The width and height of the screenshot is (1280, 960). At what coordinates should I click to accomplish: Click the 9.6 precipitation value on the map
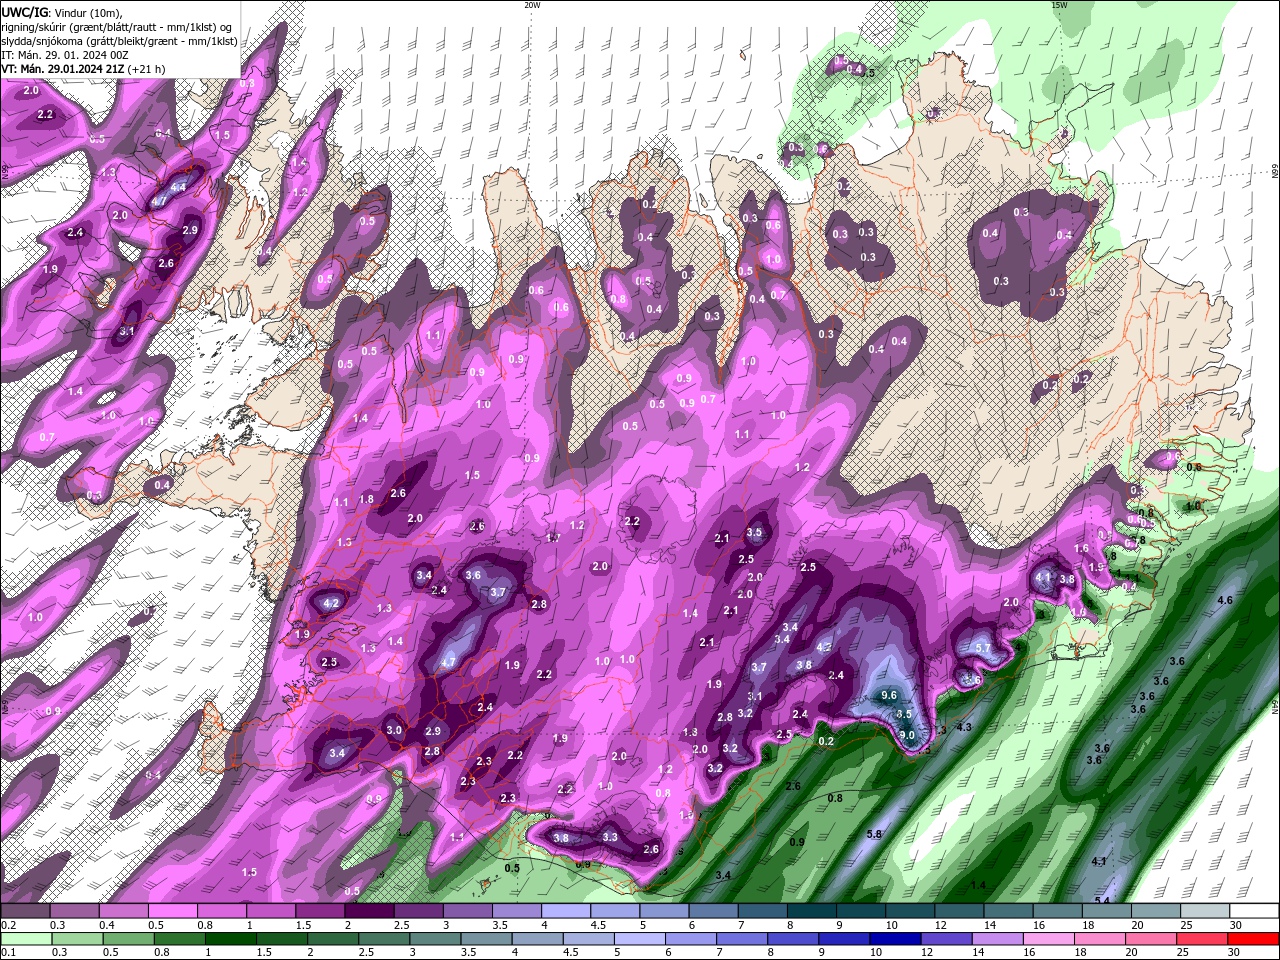pyautogui.click(x=890, y=695)
